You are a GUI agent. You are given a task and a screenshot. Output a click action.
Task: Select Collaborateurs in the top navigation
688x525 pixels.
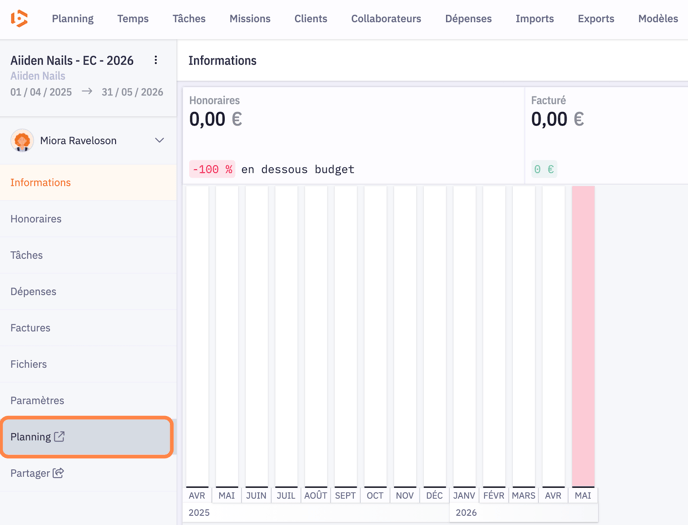click(x=386, y=19)
